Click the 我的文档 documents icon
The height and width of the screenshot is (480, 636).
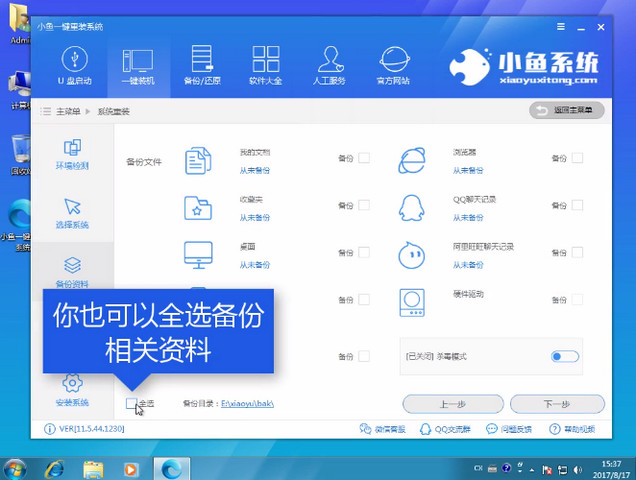pos(198,158)
